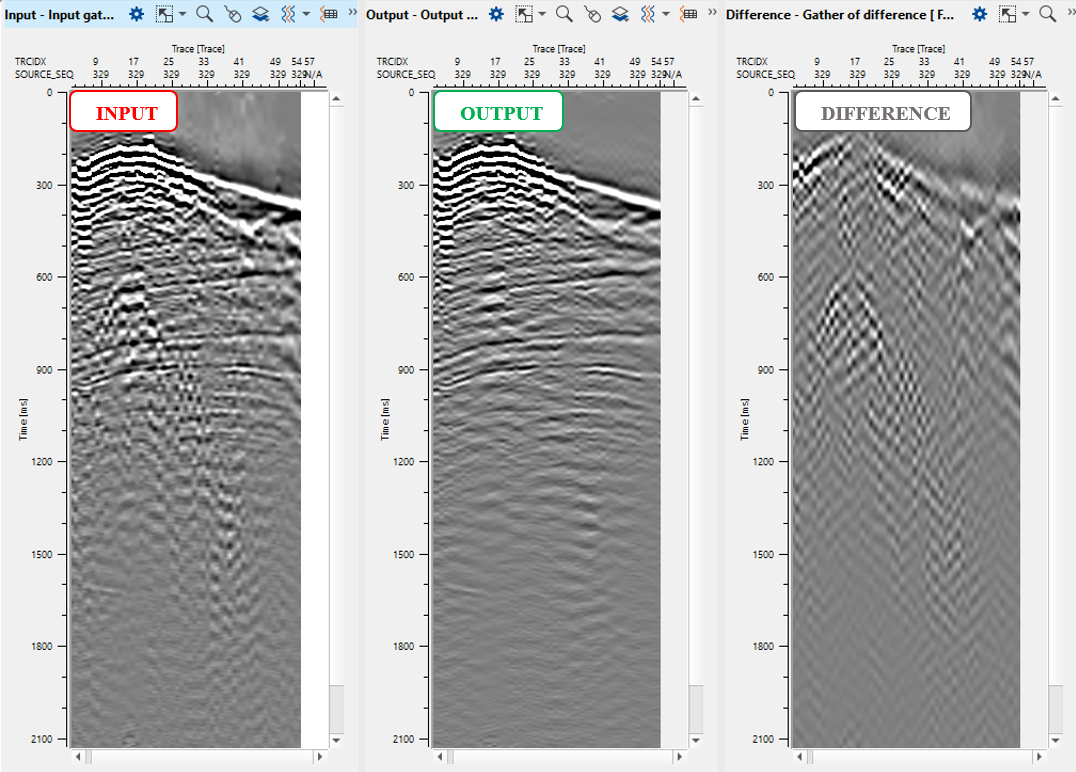This screenshot has width=1076, height=772.
Task: Expand selection mode dropdown in Difference panel
Action: coord(1025,14)
